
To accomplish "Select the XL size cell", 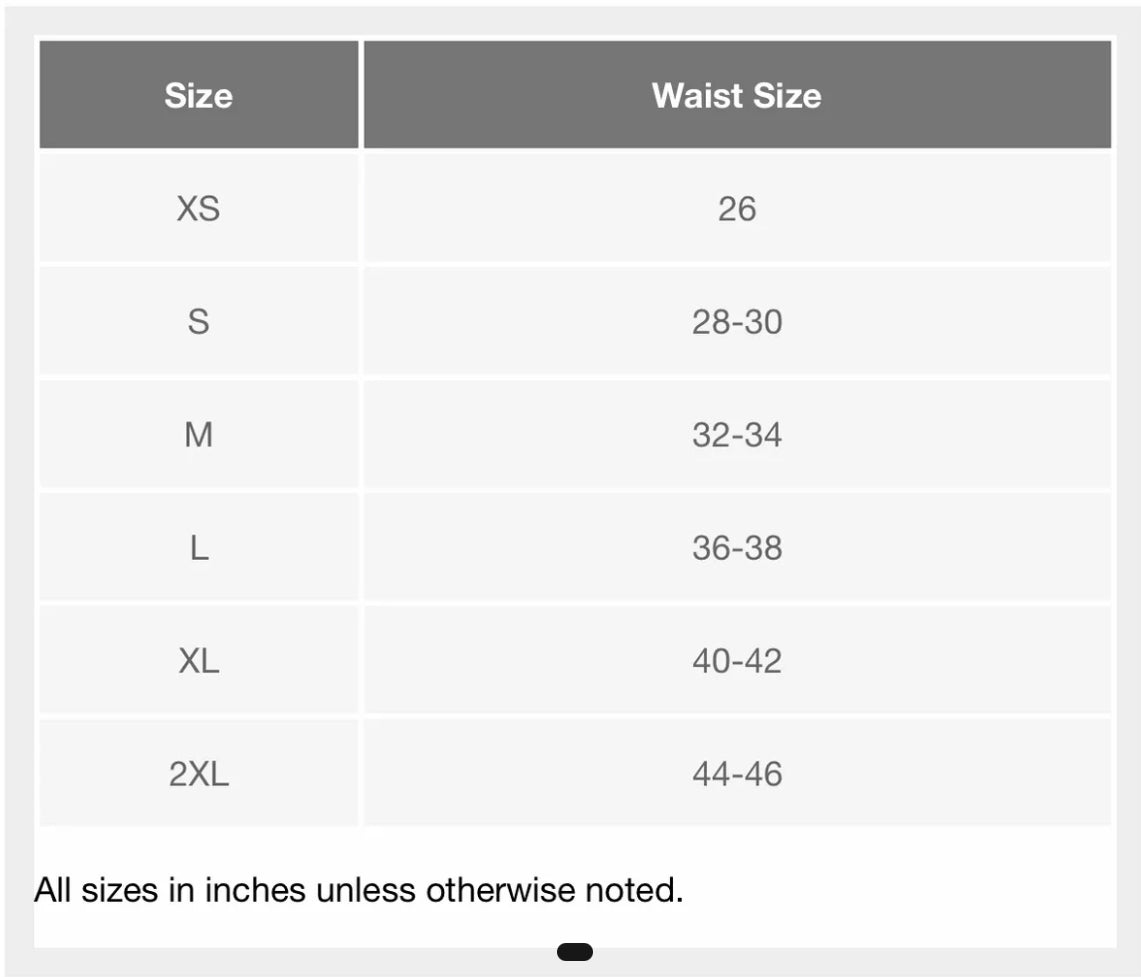I will (198, 661).
